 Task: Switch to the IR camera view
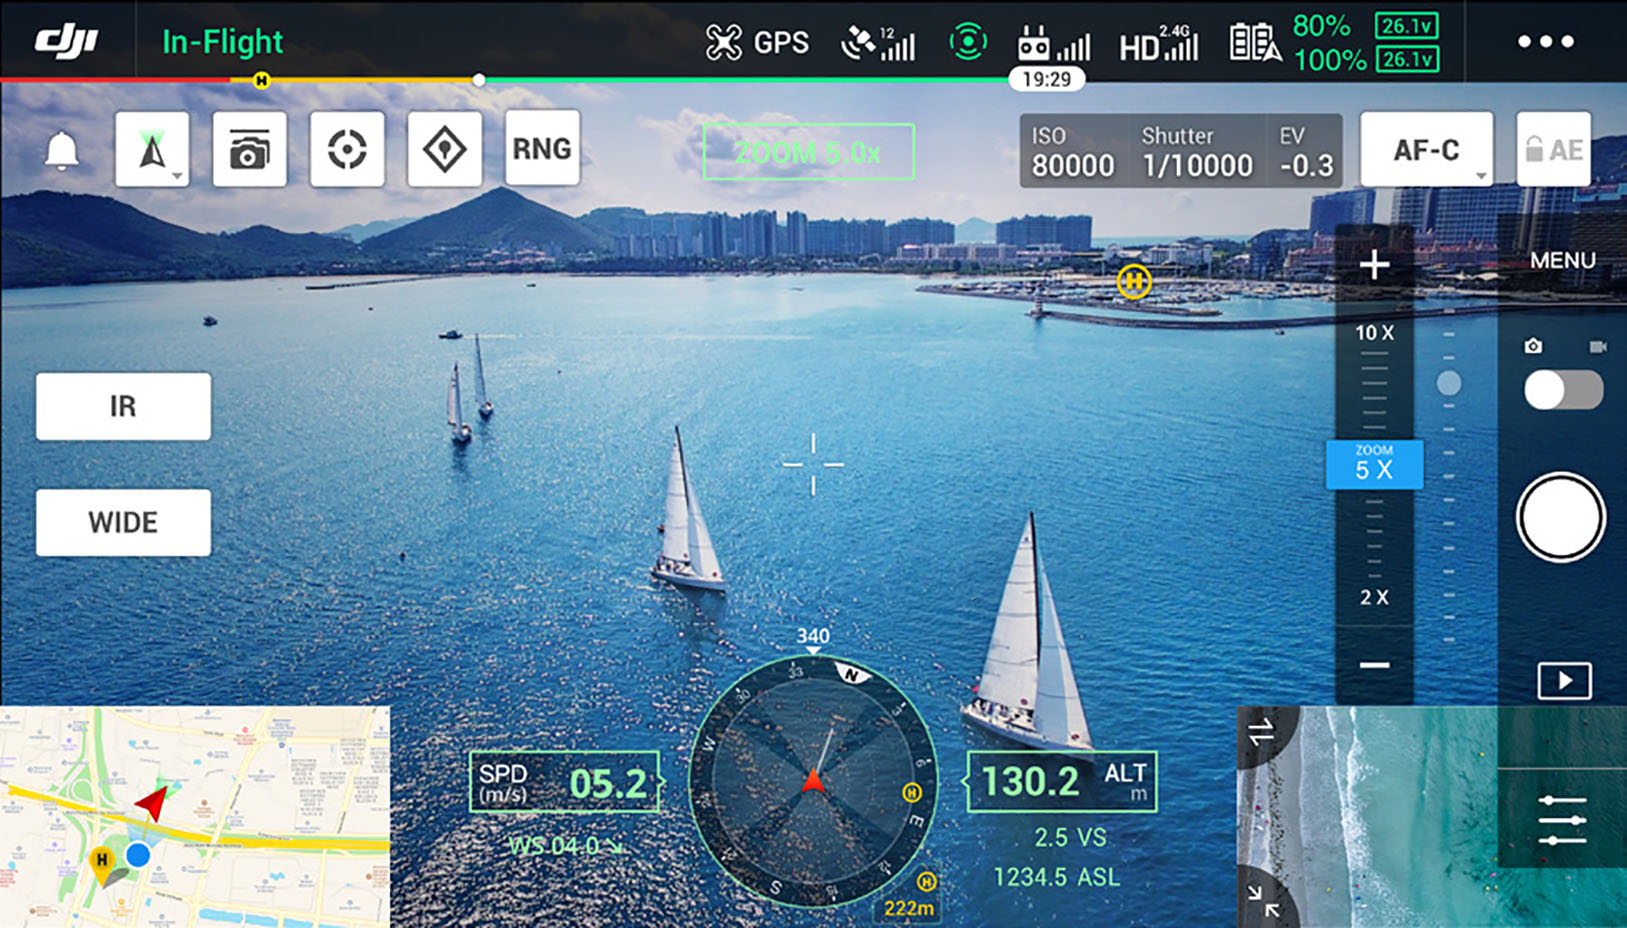click(x=123, y=407)
